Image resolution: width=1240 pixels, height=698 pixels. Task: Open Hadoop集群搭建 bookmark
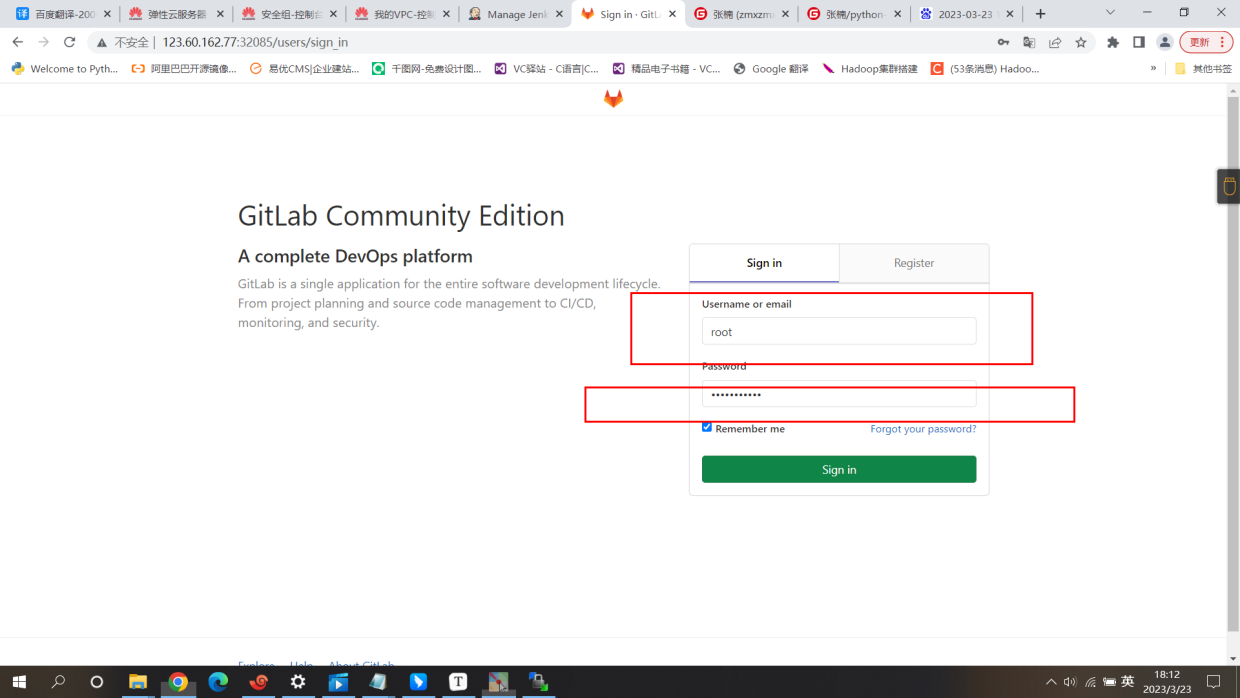pos(870,69)
